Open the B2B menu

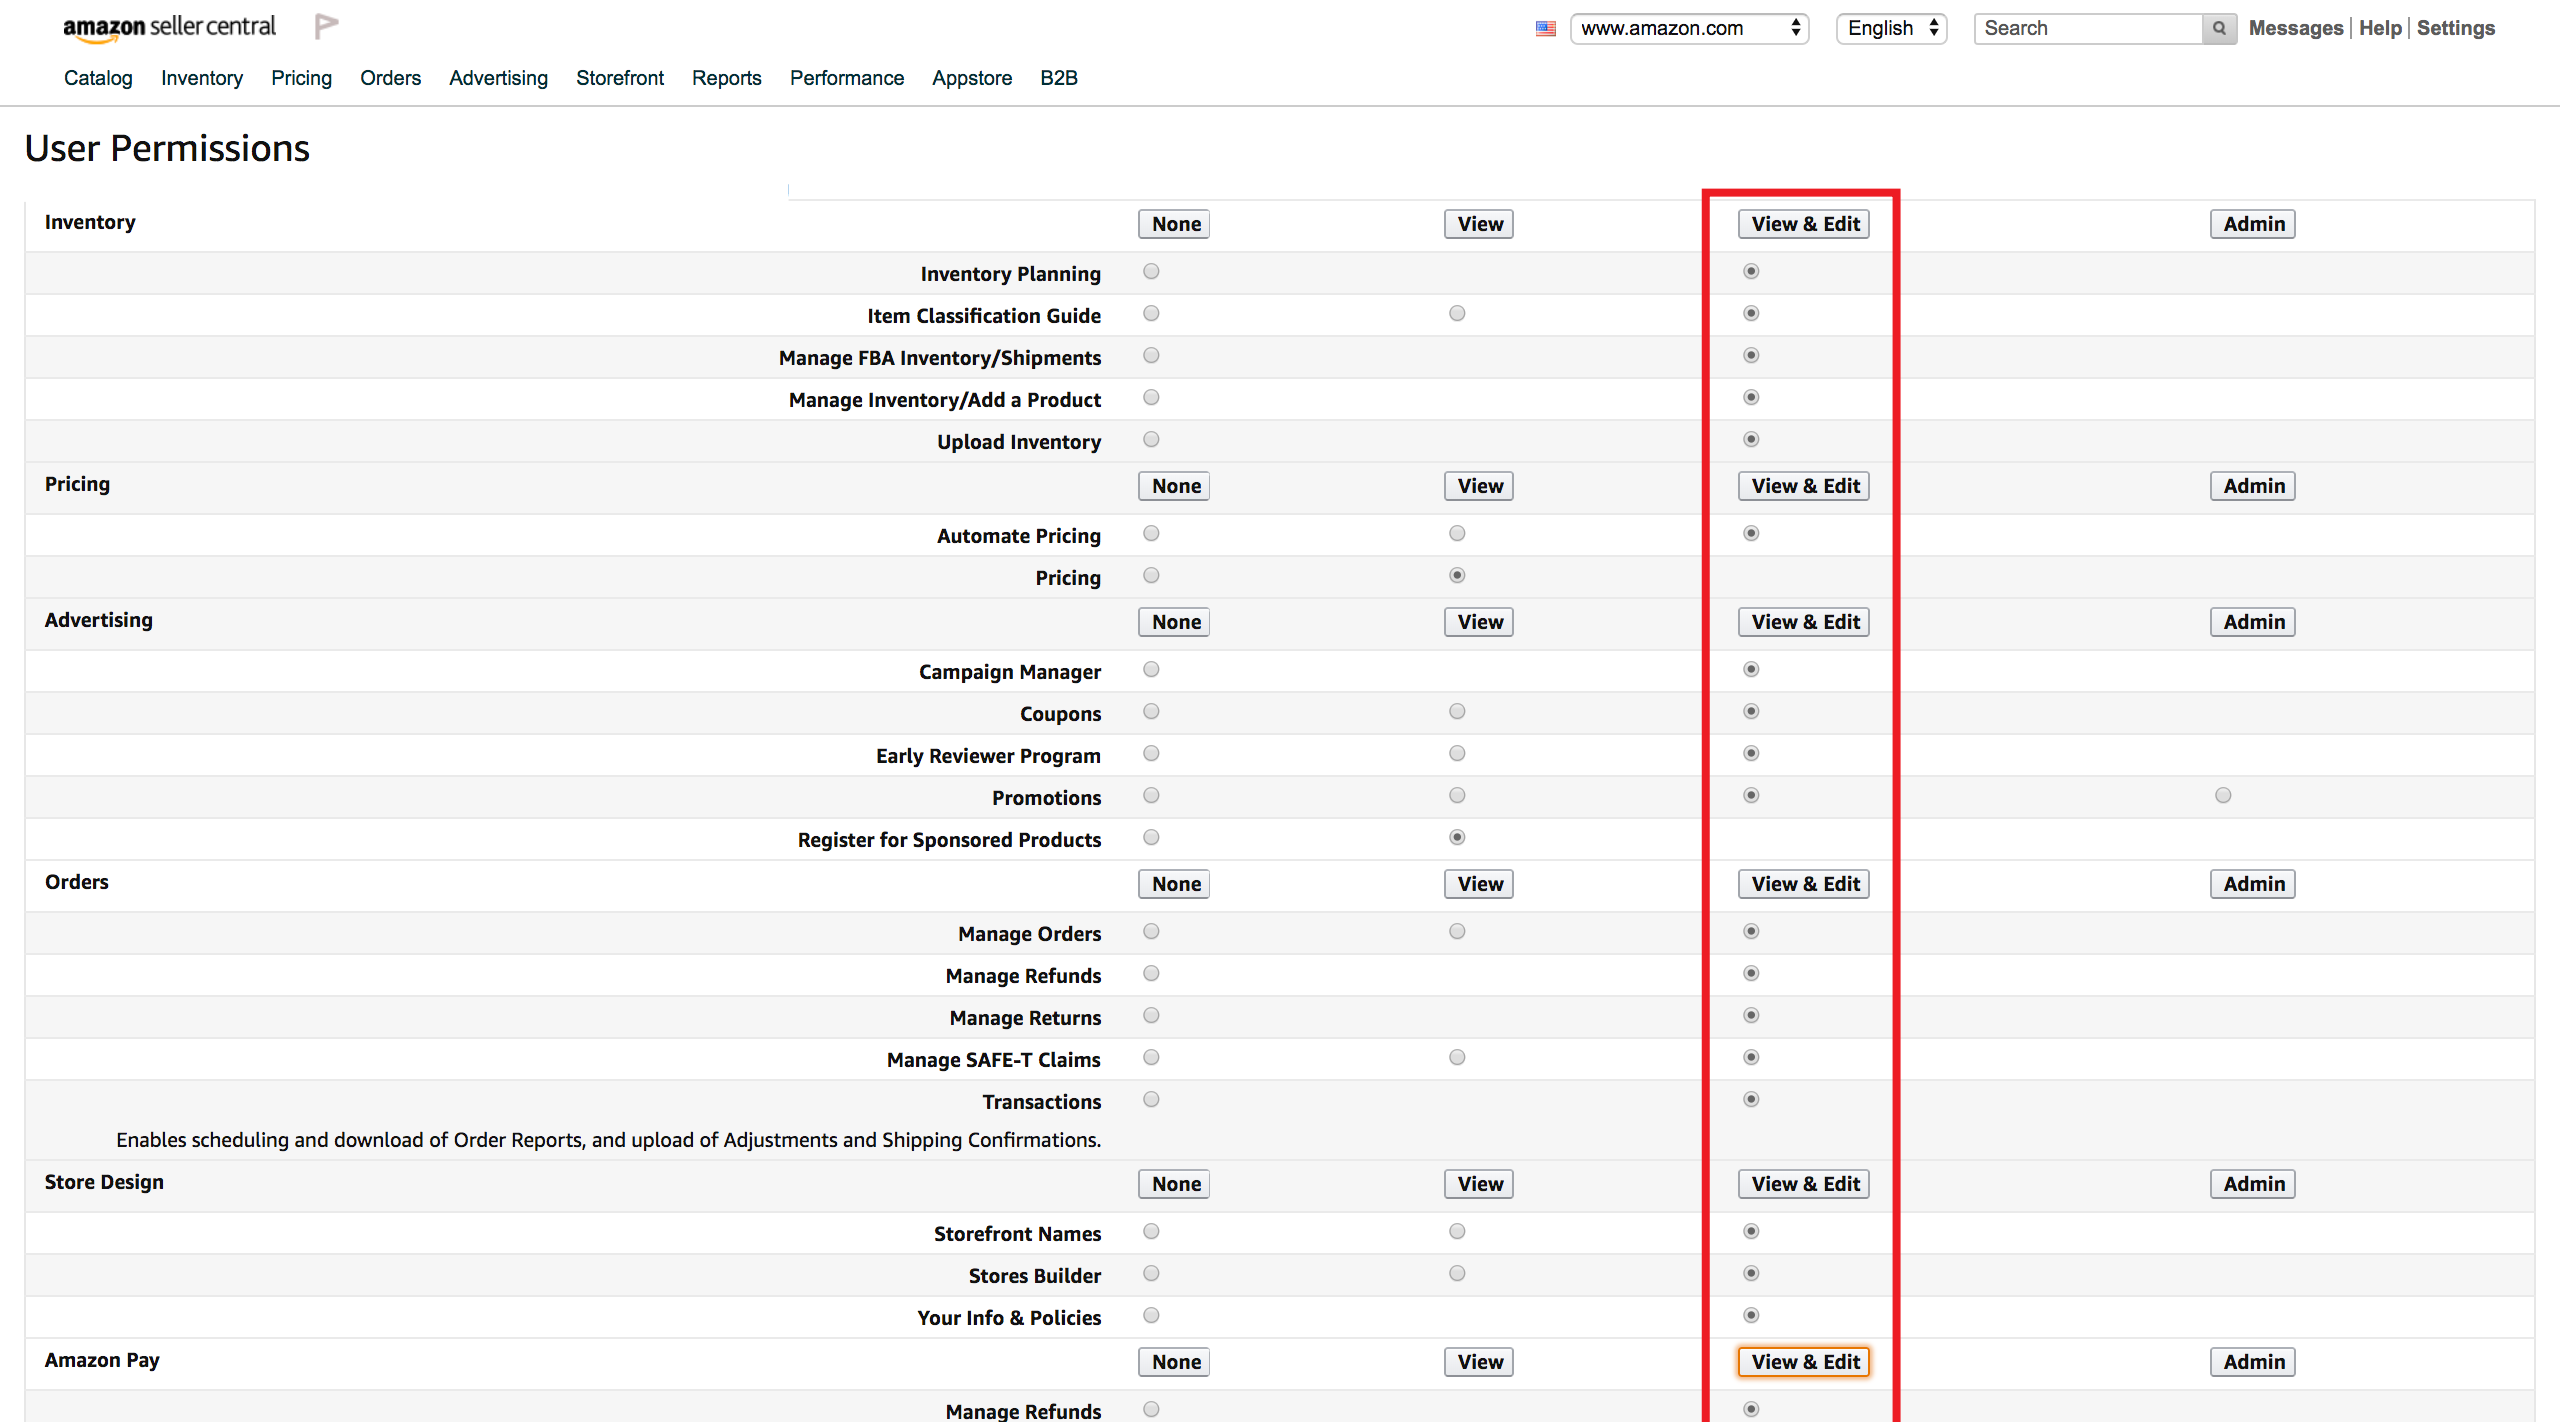point(1059,78)
